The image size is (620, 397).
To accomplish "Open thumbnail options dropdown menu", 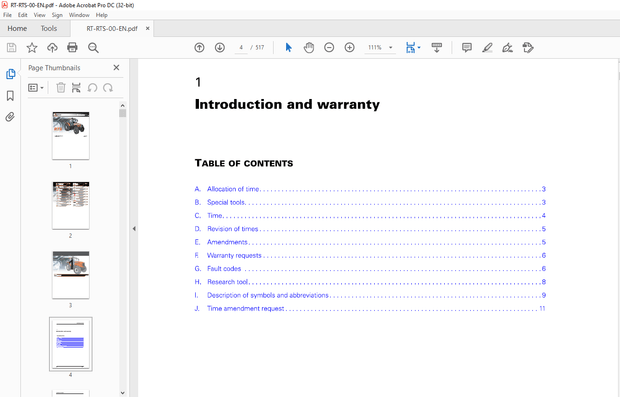I will point(36,87).
